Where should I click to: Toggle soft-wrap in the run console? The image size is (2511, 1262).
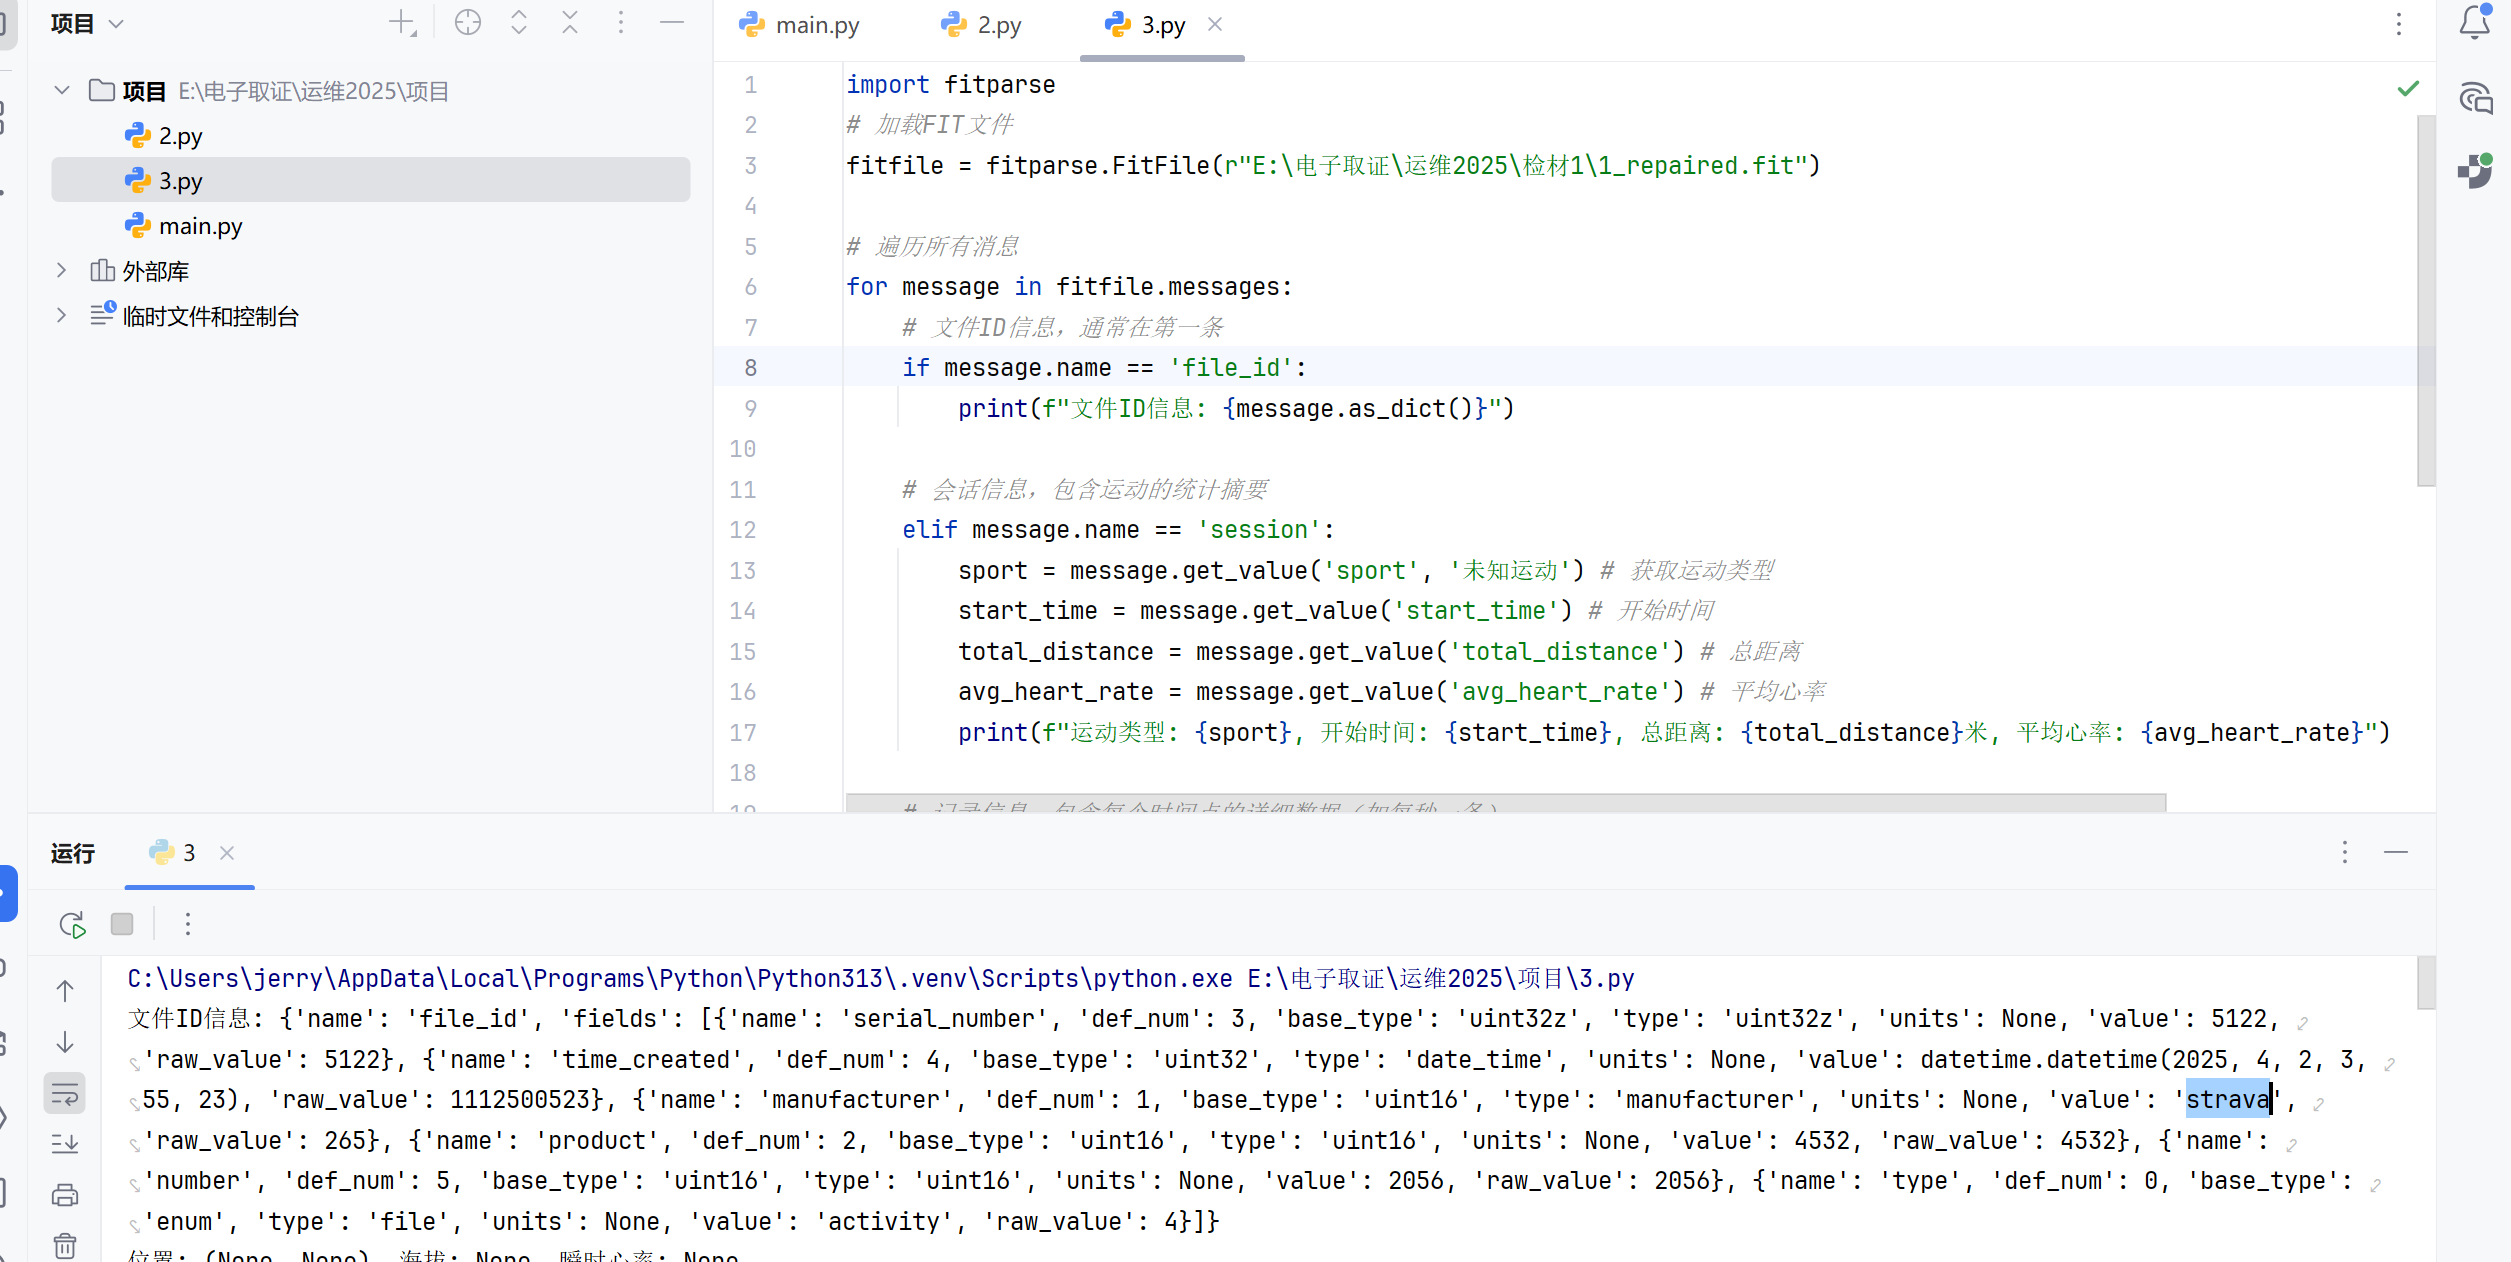(65, 1094)
